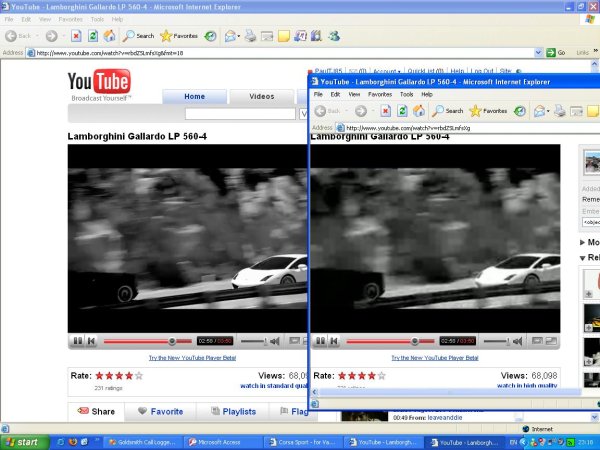
Task: Click the seek bar in front window player
Action: click(x=390, y=341)
